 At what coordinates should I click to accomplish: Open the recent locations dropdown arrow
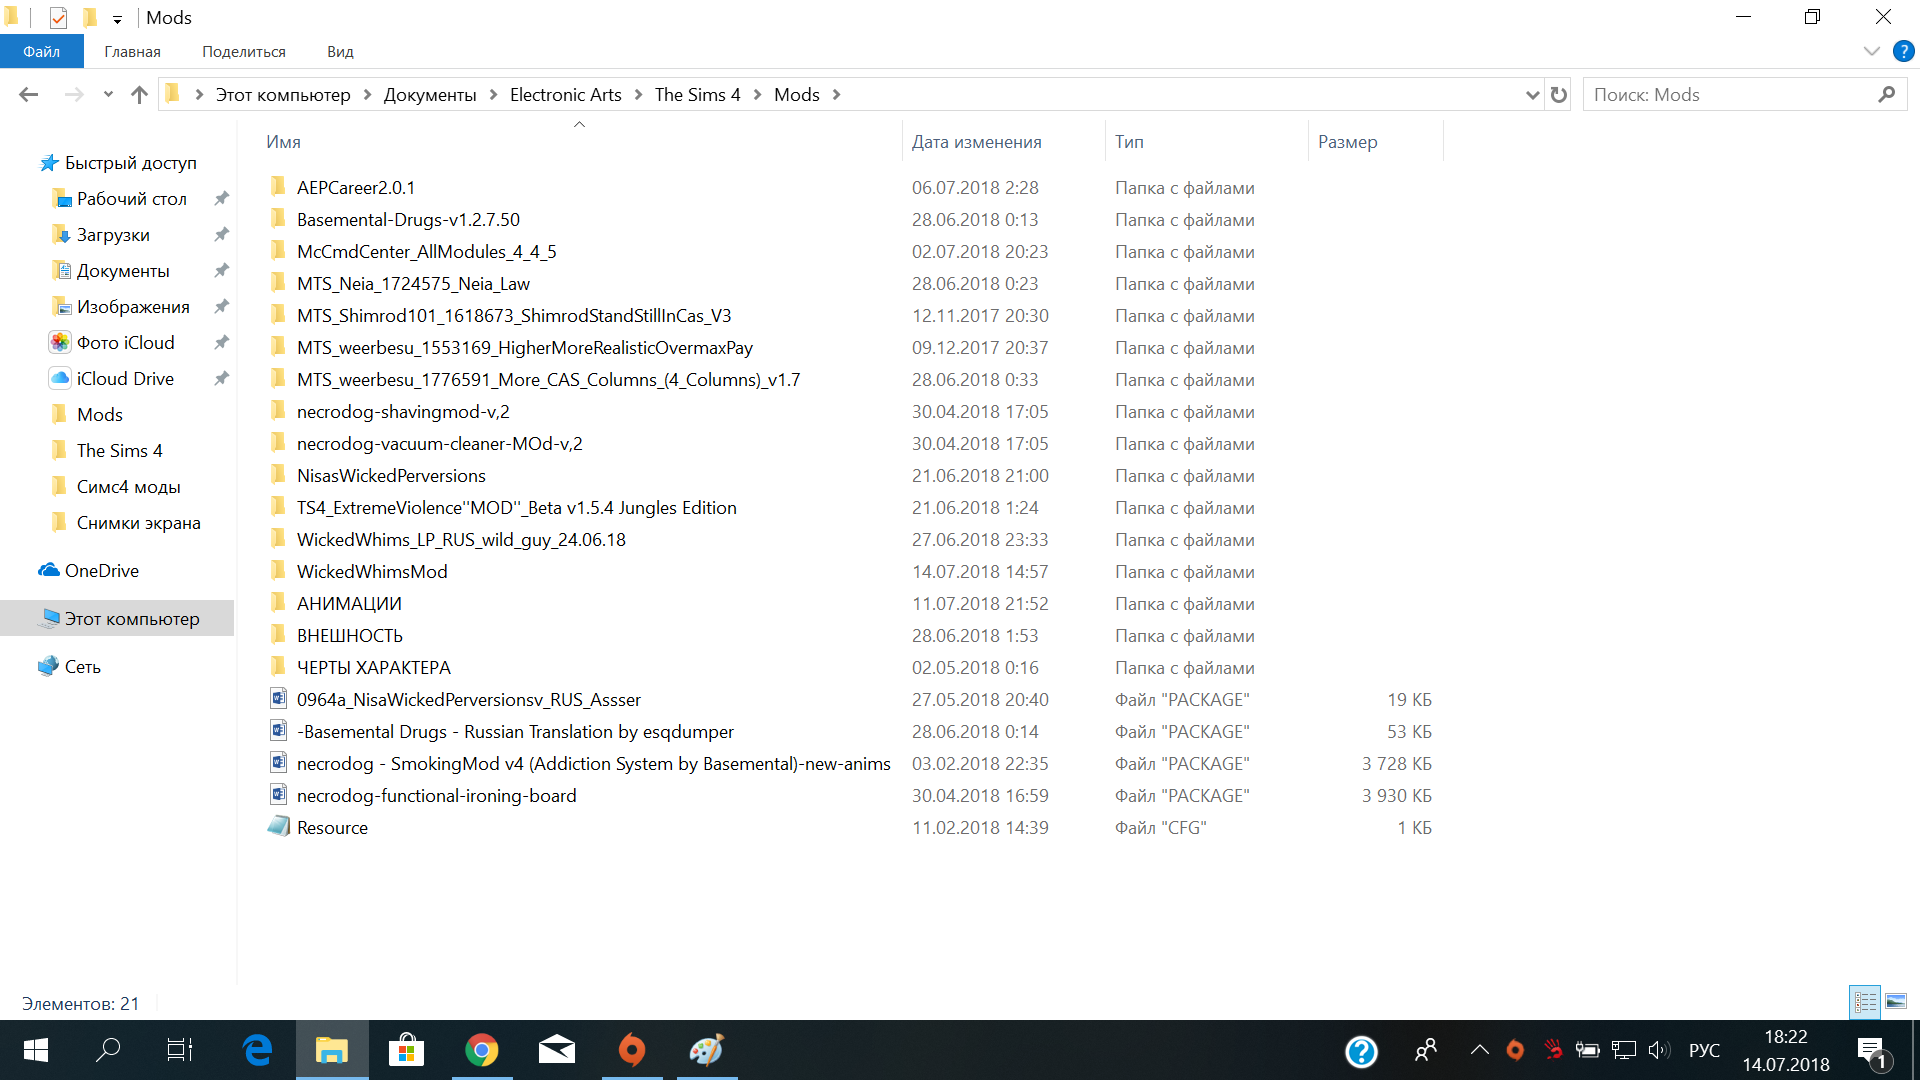click(108, 95)
